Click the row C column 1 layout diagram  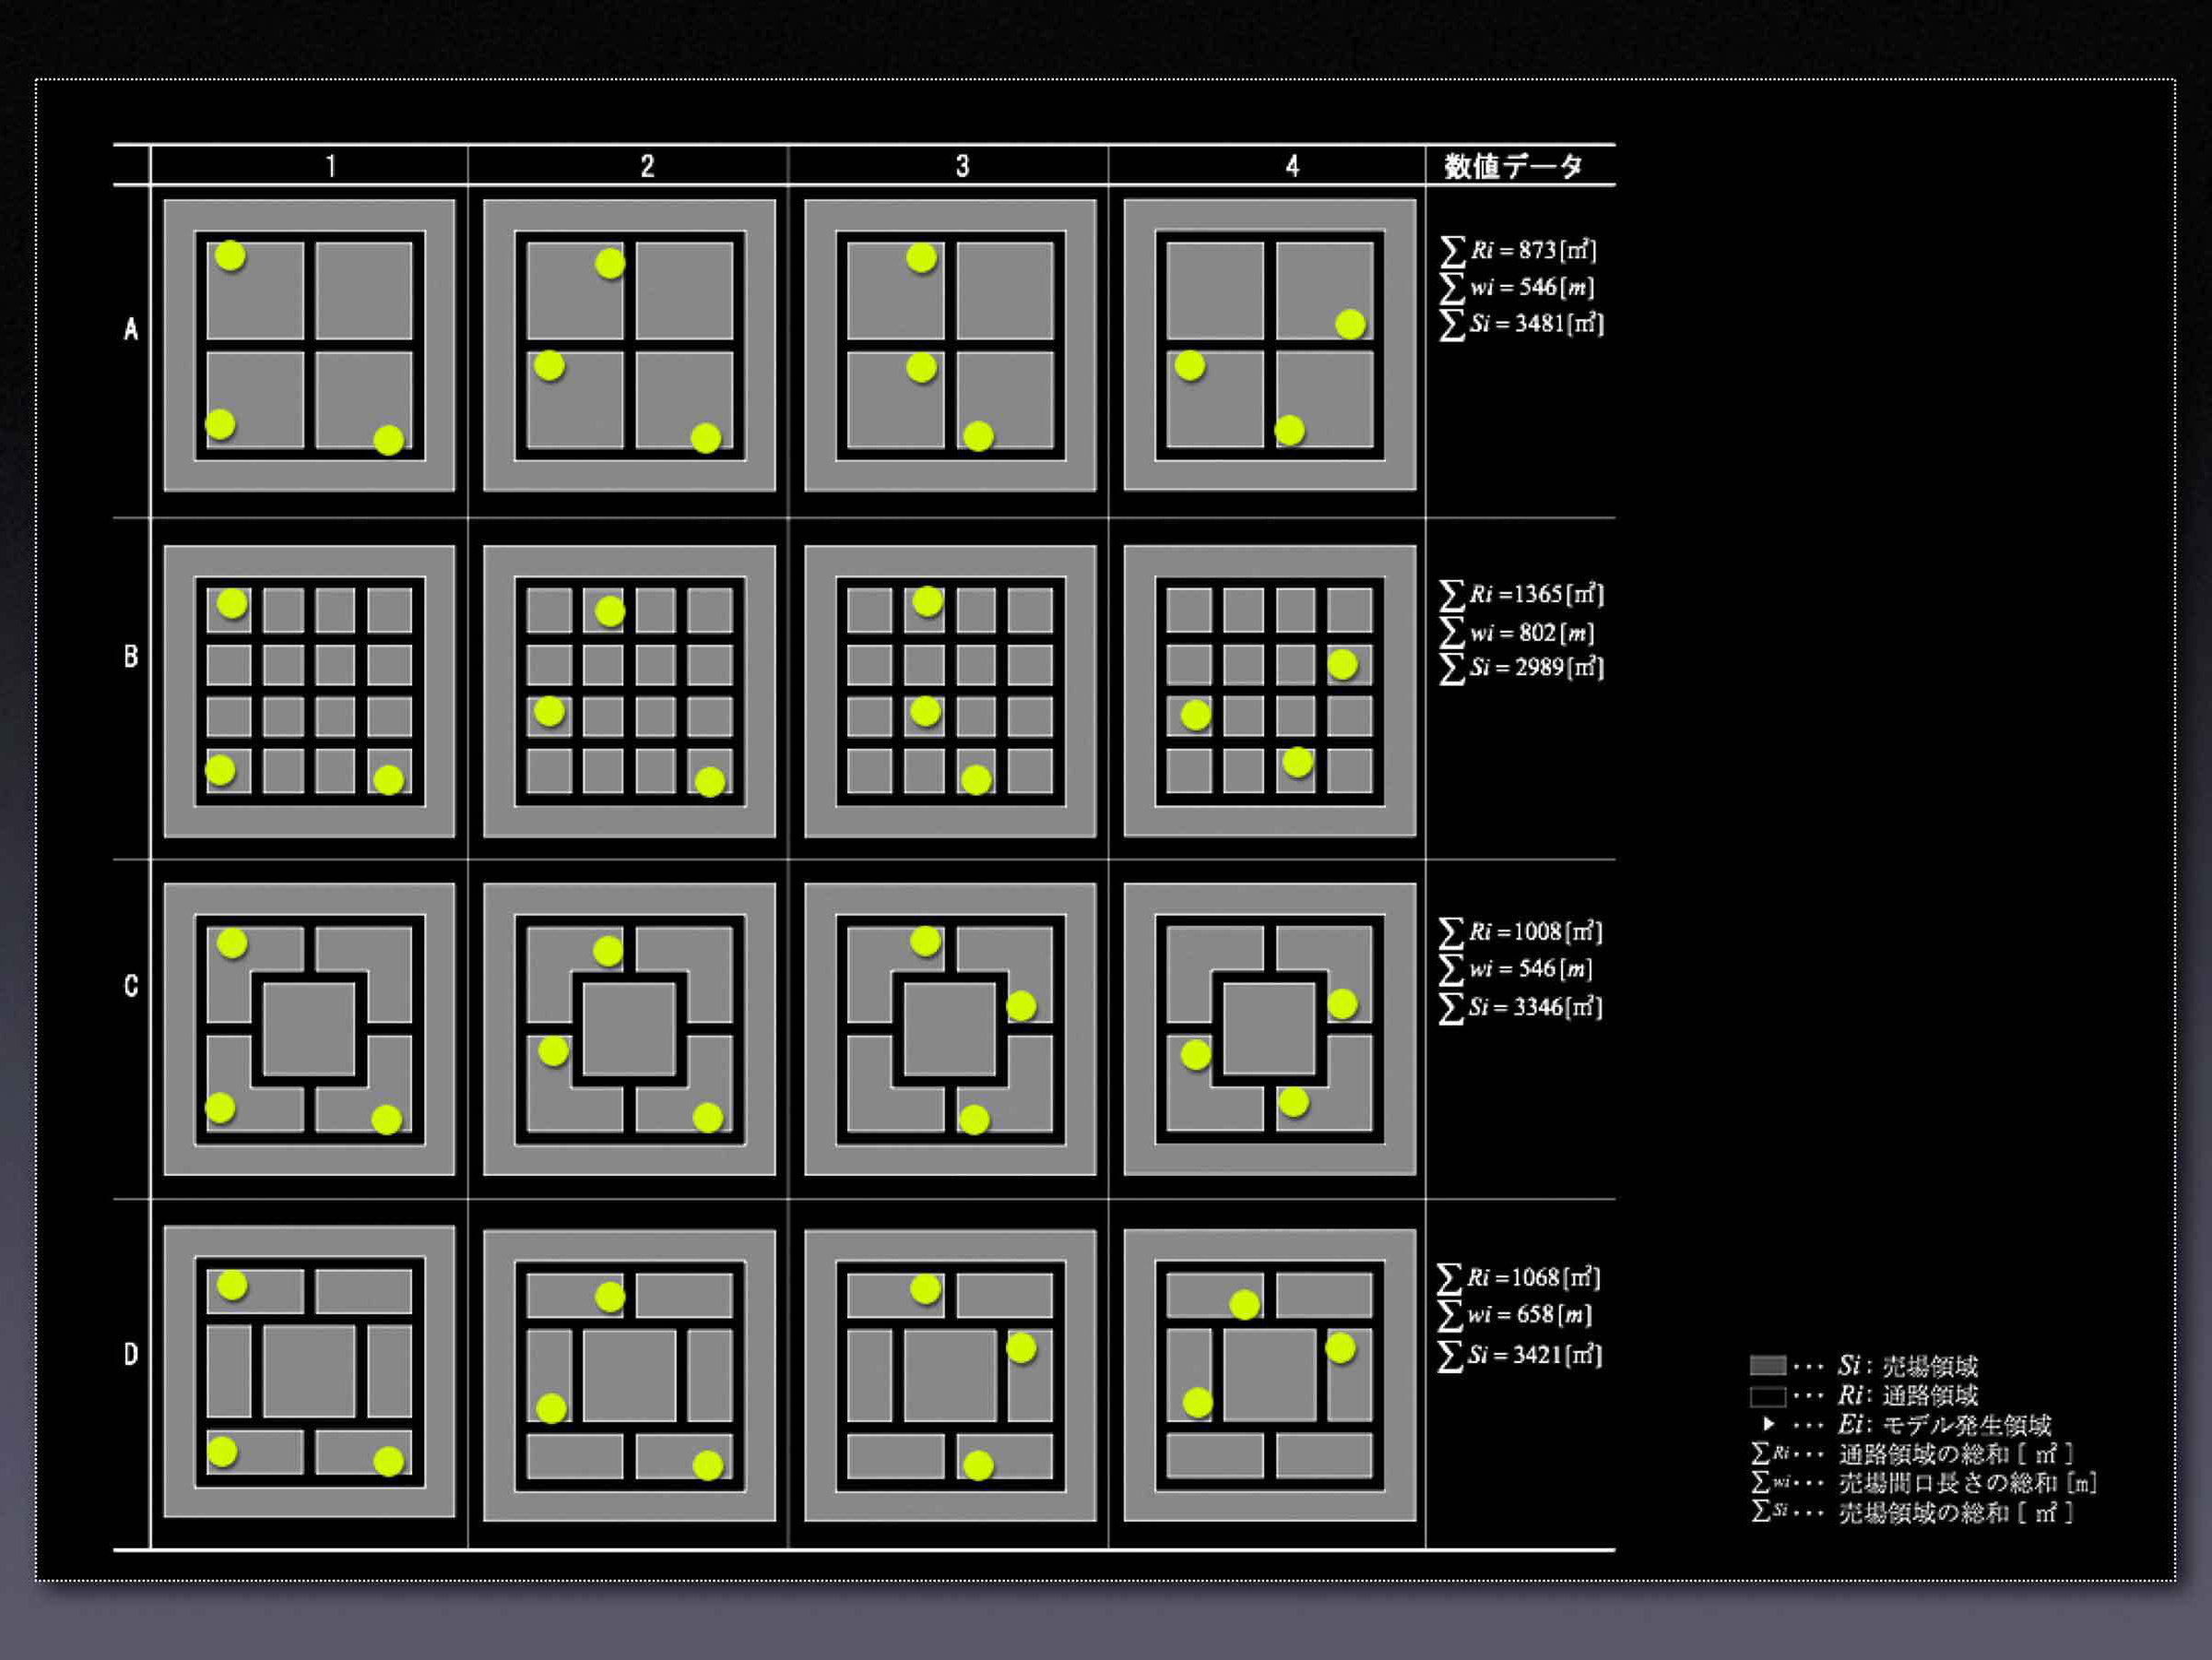click(x=309, y=1029)
